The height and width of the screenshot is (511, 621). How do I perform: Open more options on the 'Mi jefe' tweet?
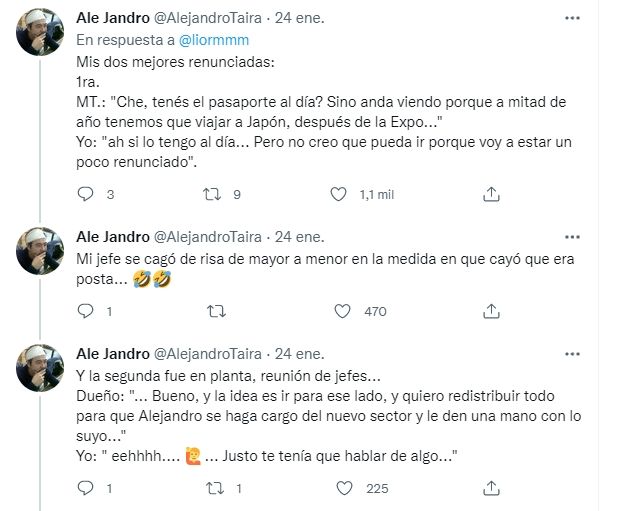[571, 236]
